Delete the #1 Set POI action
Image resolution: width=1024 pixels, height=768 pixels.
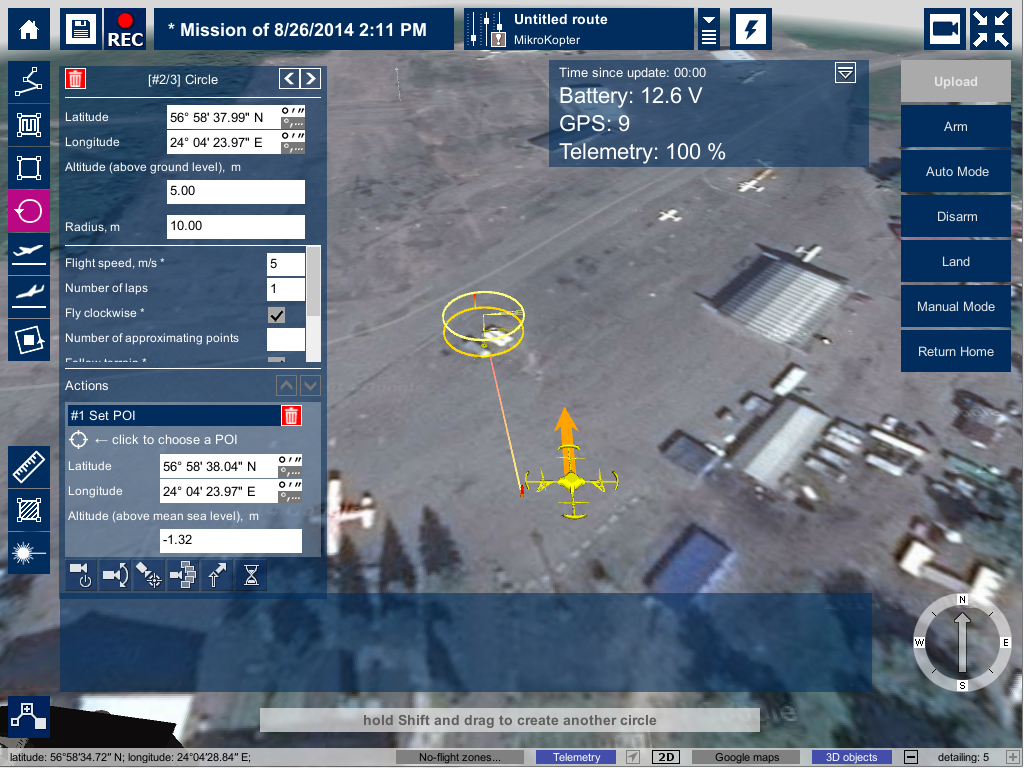click(x=291, y=415)
